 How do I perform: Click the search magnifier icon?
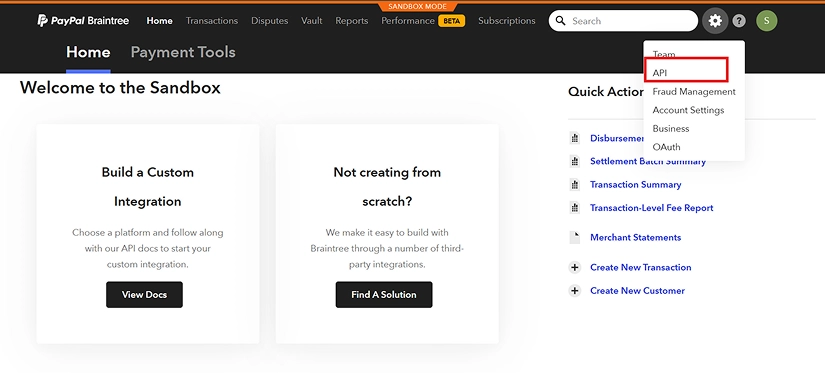click(561, 21)
